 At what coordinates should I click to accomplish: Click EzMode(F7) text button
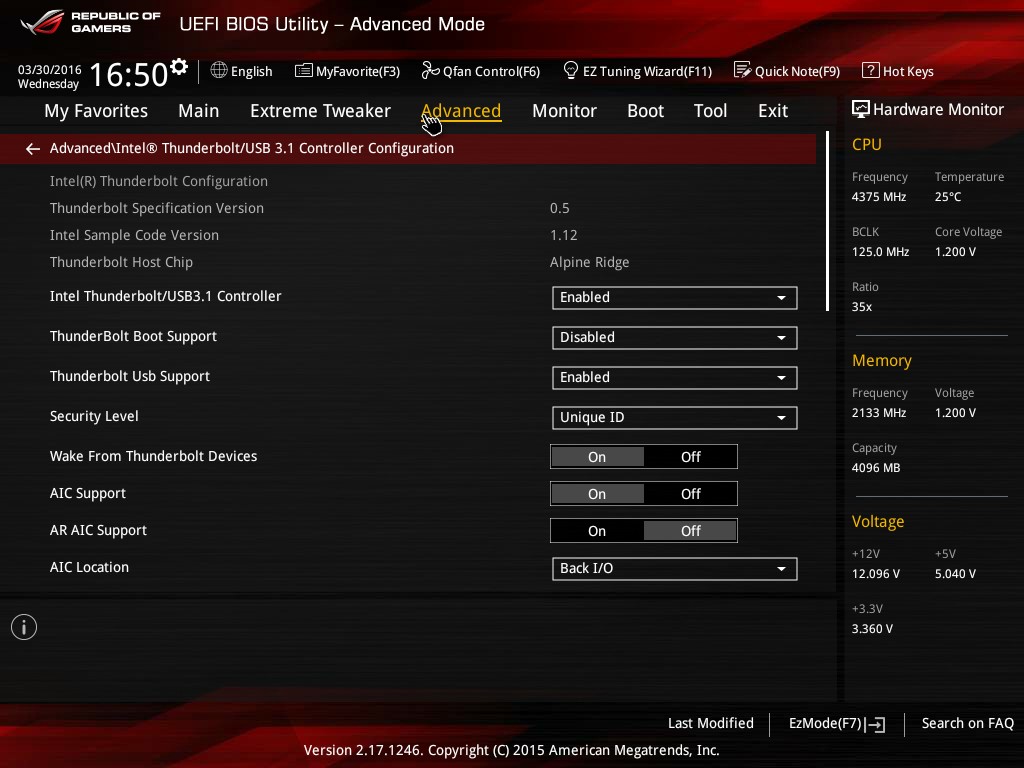point(825,724)
